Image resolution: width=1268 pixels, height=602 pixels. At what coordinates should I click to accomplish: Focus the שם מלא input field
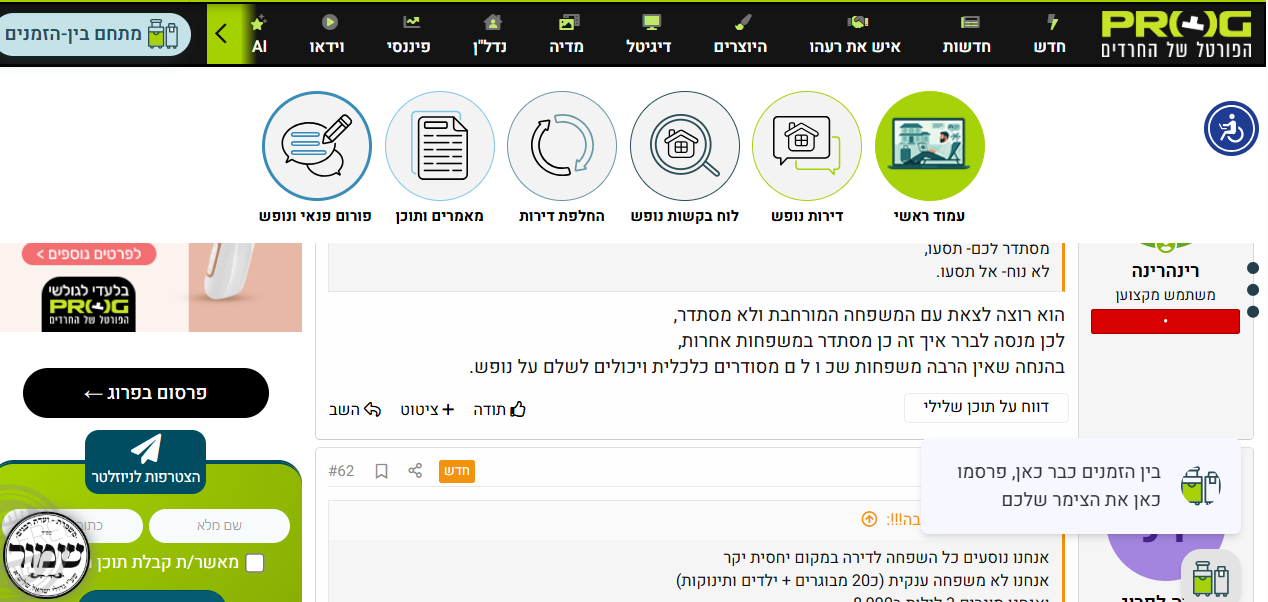pos(219,526)
